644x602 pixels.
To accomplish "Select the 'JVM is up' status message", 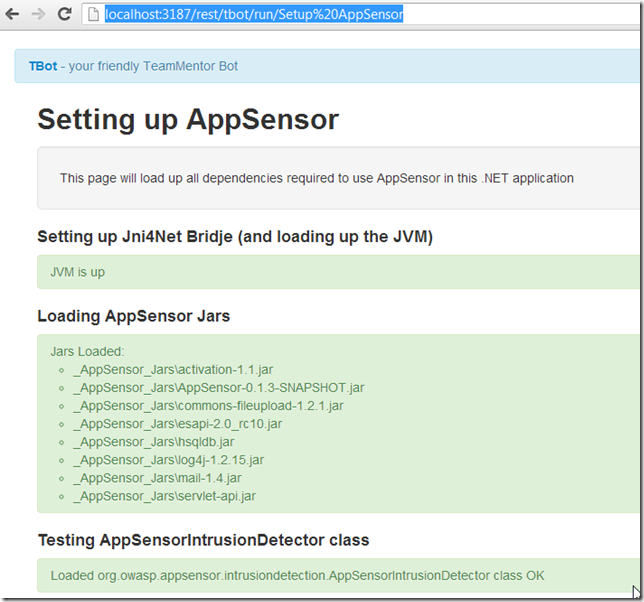I will pos(78,272).
